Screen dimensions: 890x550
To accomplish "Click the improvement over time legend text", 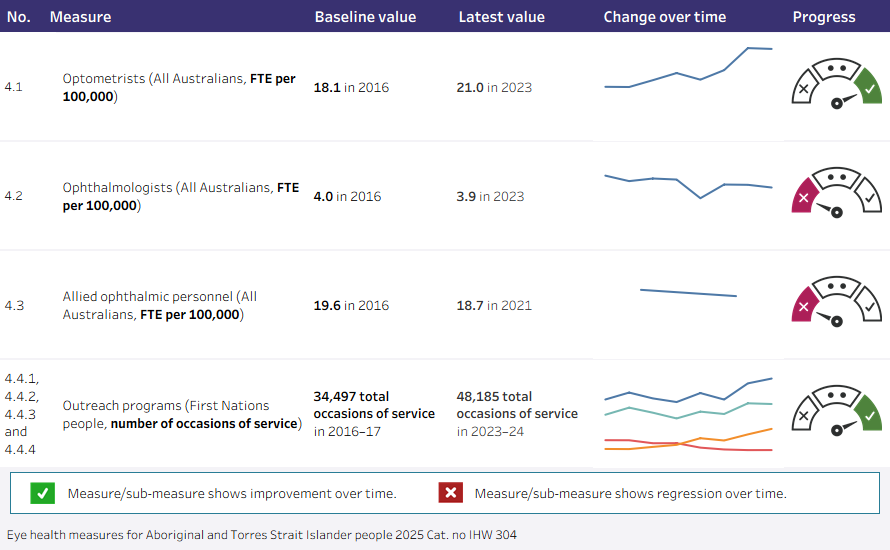I will [x=232, y=494].
